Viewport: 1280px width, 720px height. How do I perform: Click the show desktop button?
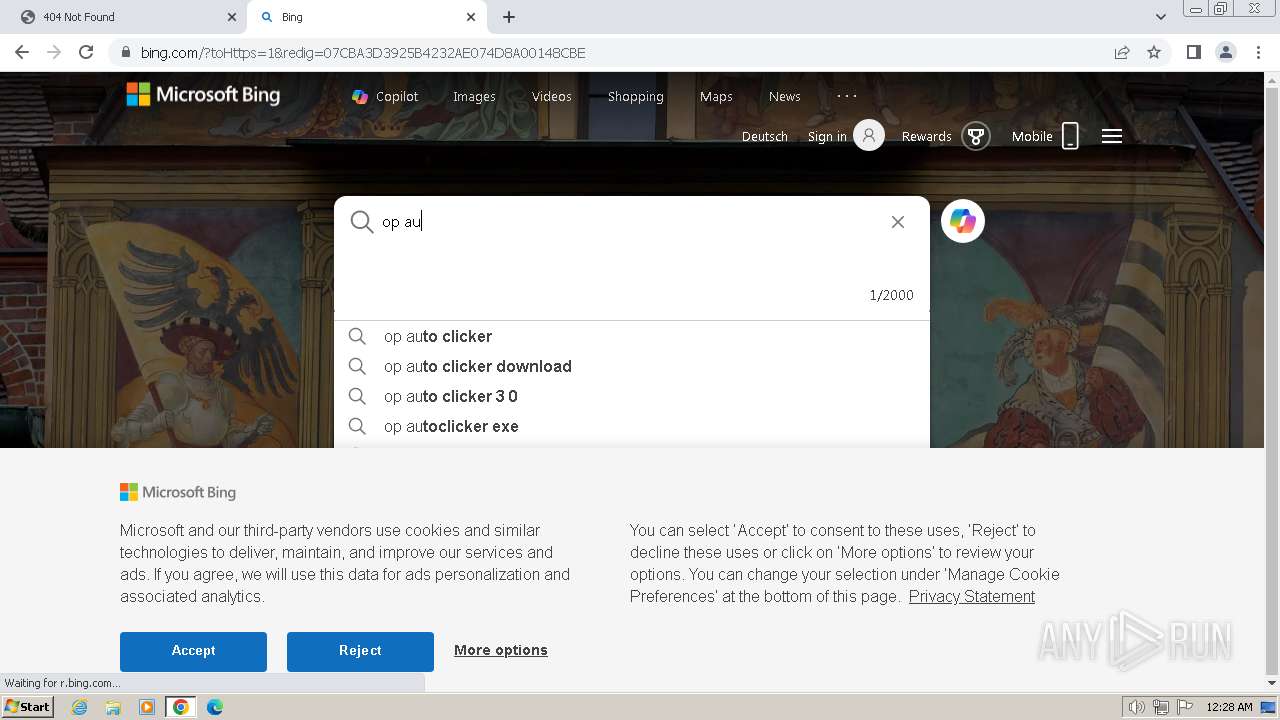[x=1268, y=707]
